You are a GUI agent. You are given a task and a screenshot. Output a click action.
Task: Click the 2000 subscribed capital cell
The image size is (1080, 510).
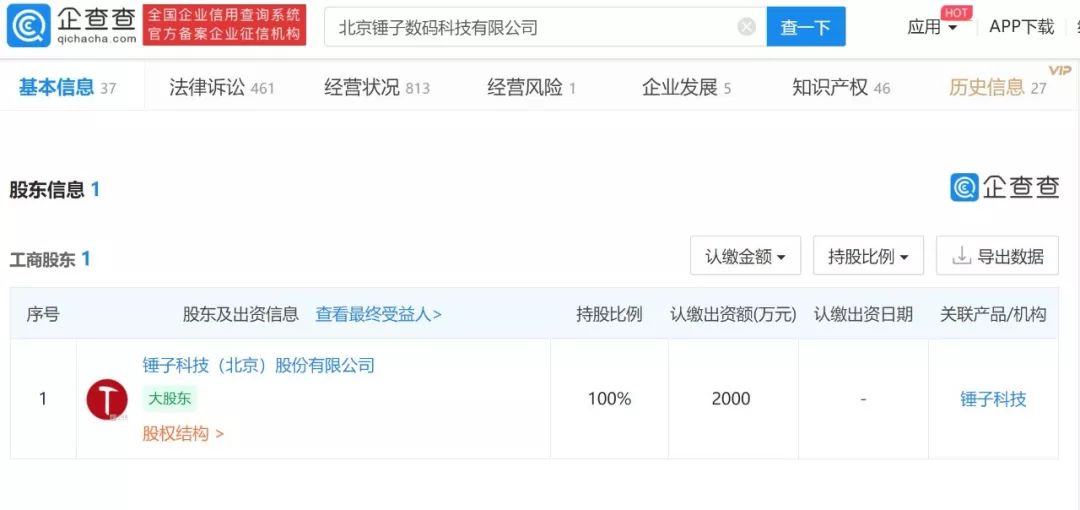[731, 399]
